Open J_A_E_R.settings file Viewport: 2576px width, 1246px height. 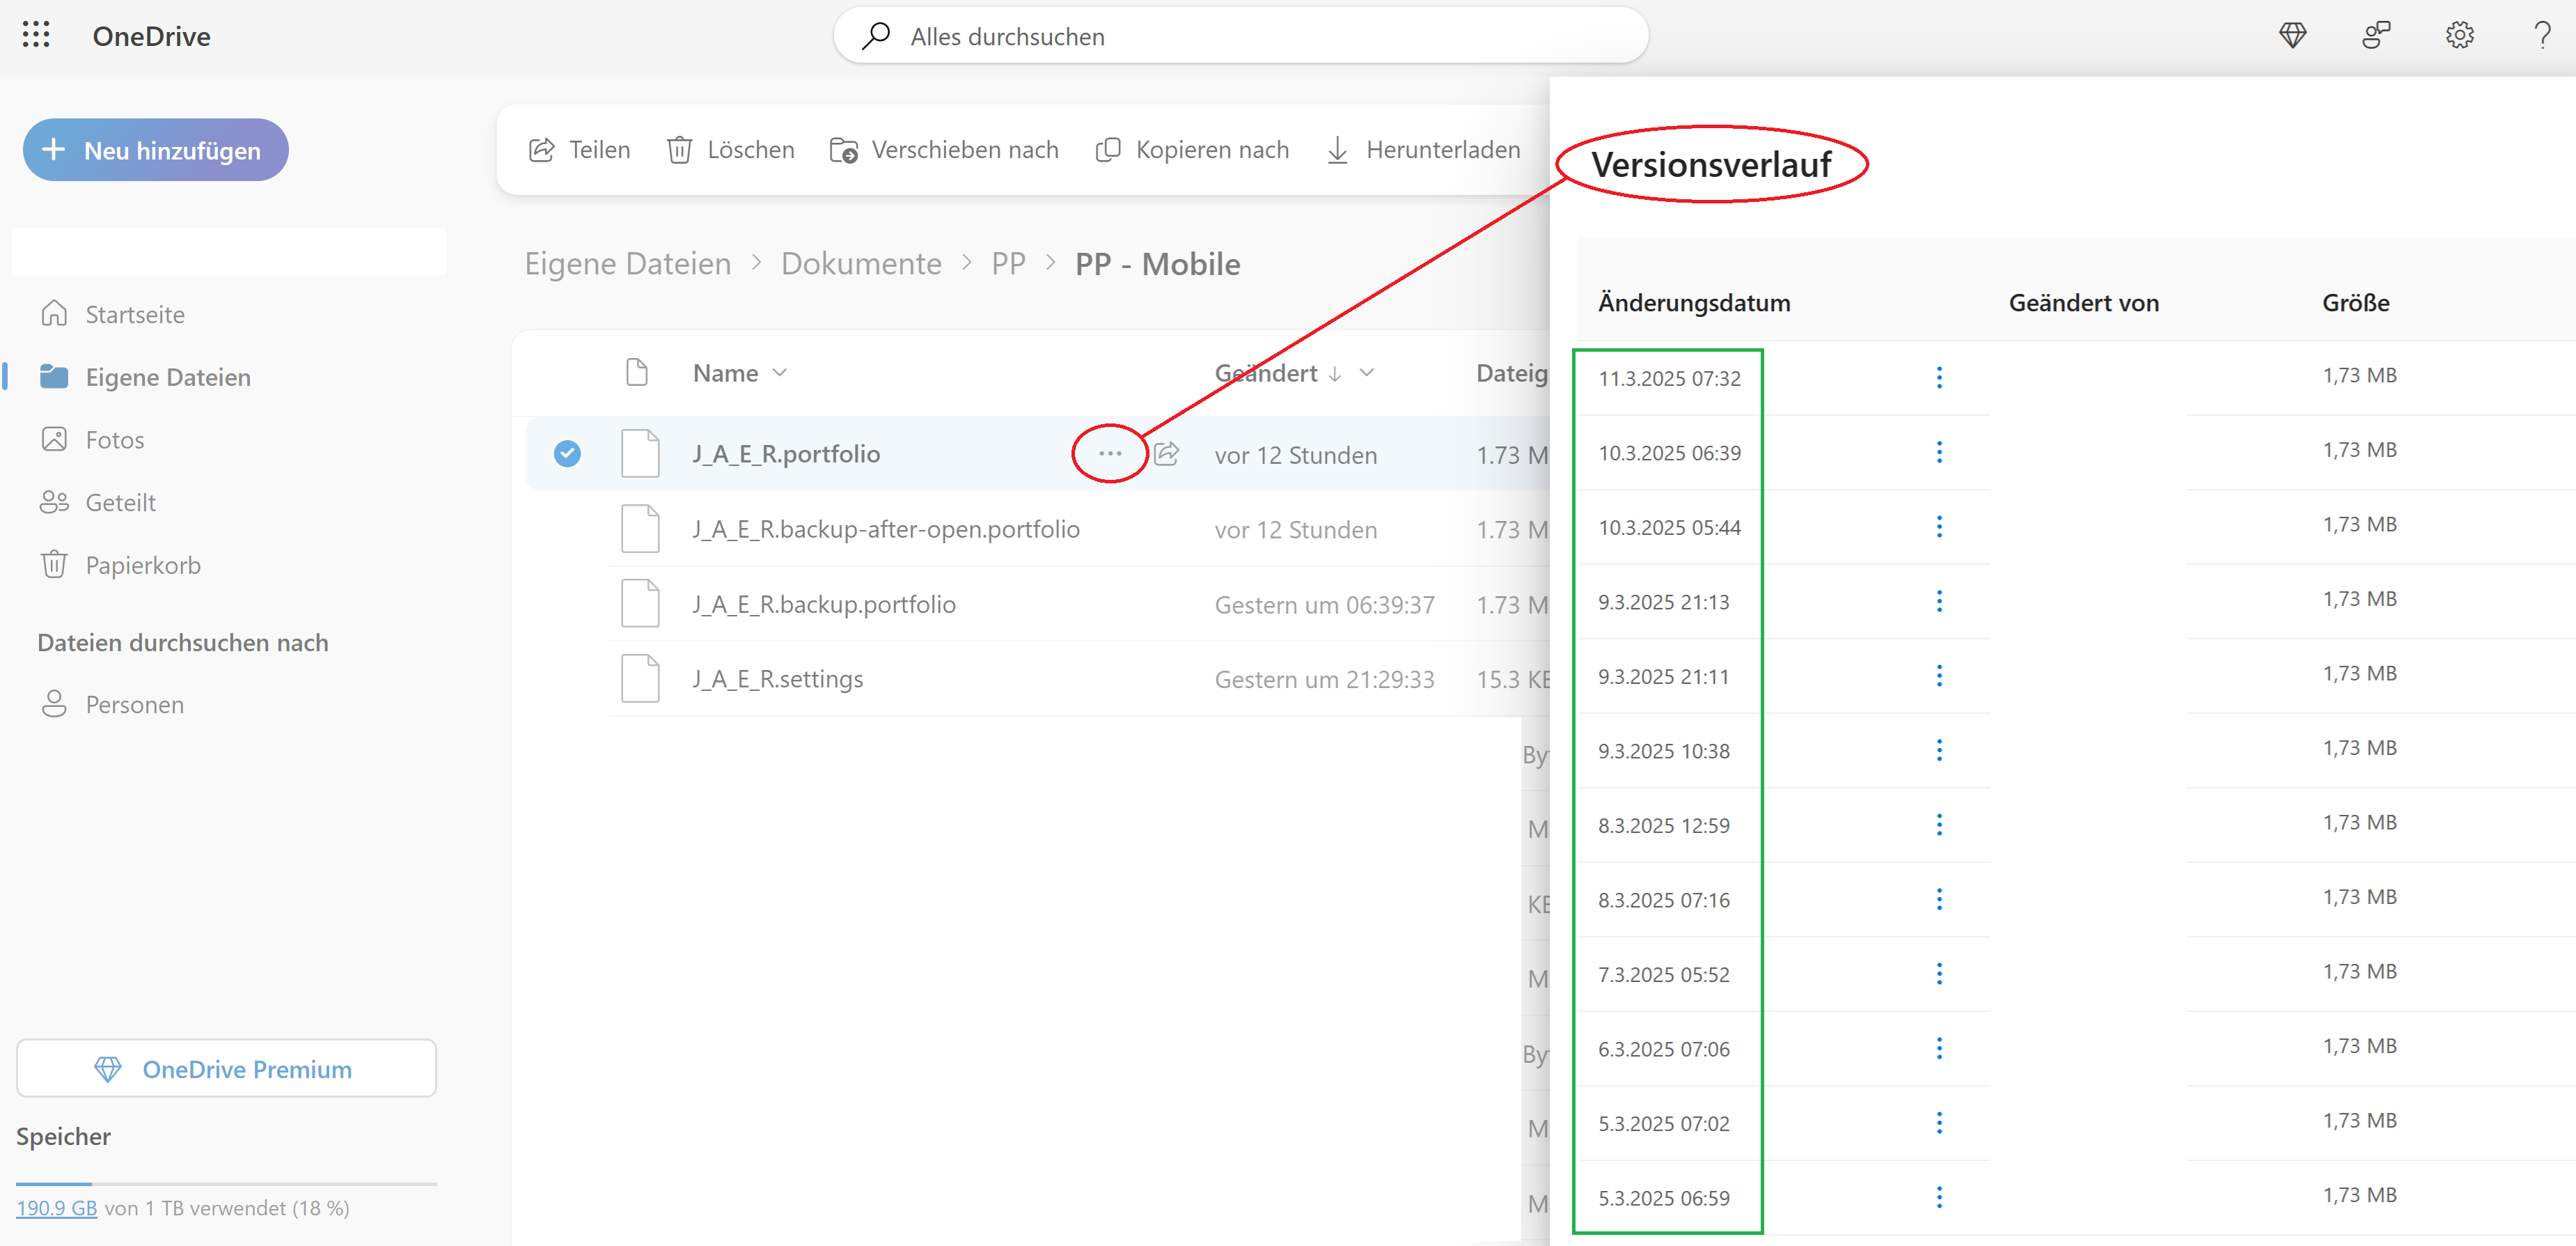pos(777,679)
